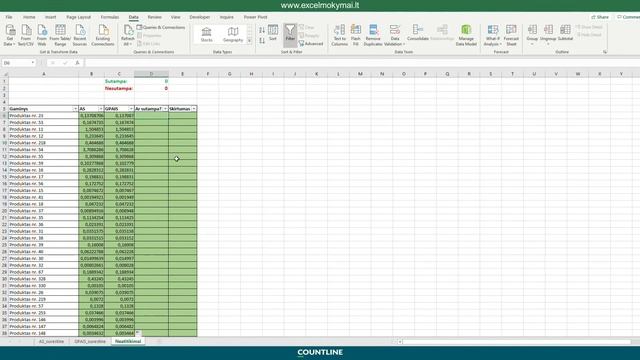
Task: Import data From Text/CSV
Action: tap(26, 35)
